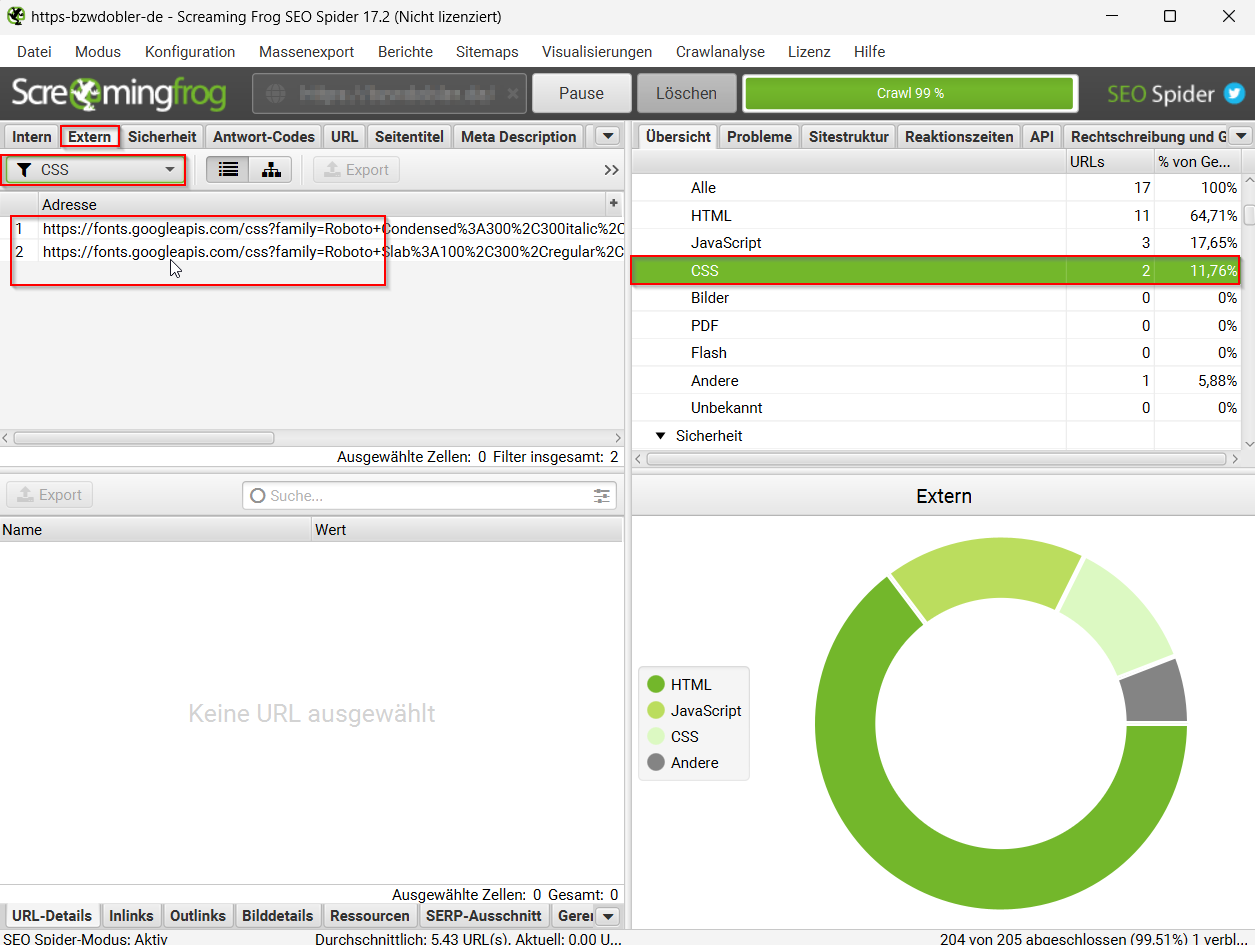Switch to list view mode icon

229,170
